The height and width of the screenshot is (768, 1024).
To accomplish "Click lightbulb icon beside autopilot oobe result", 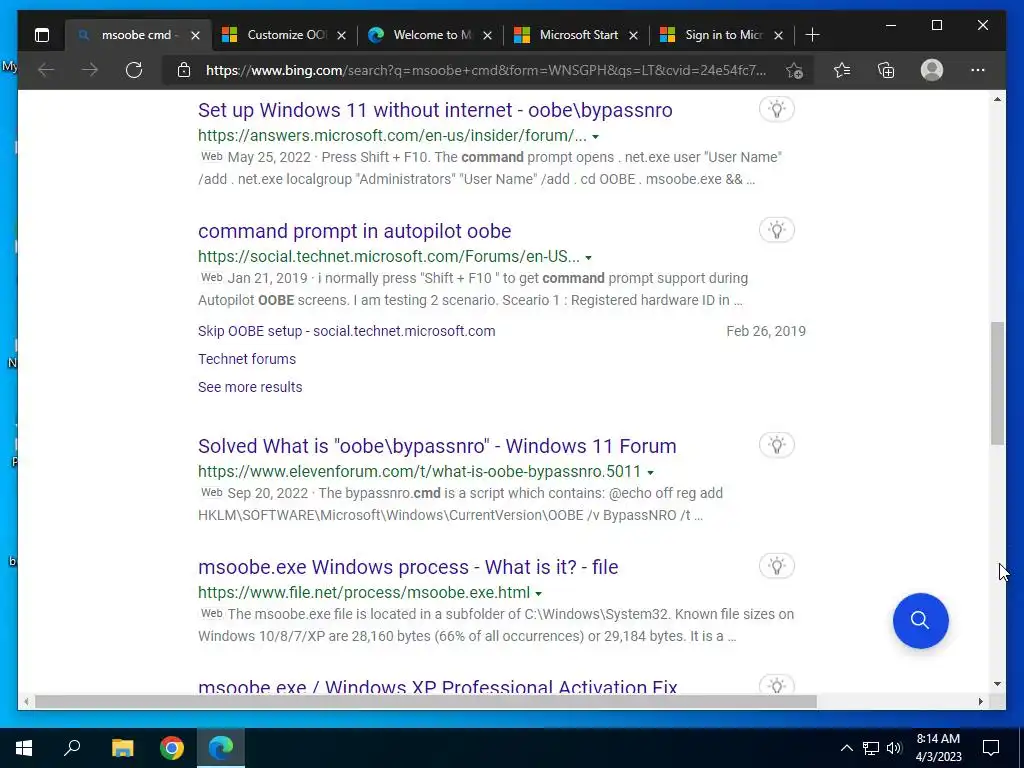I will point(776,230).
